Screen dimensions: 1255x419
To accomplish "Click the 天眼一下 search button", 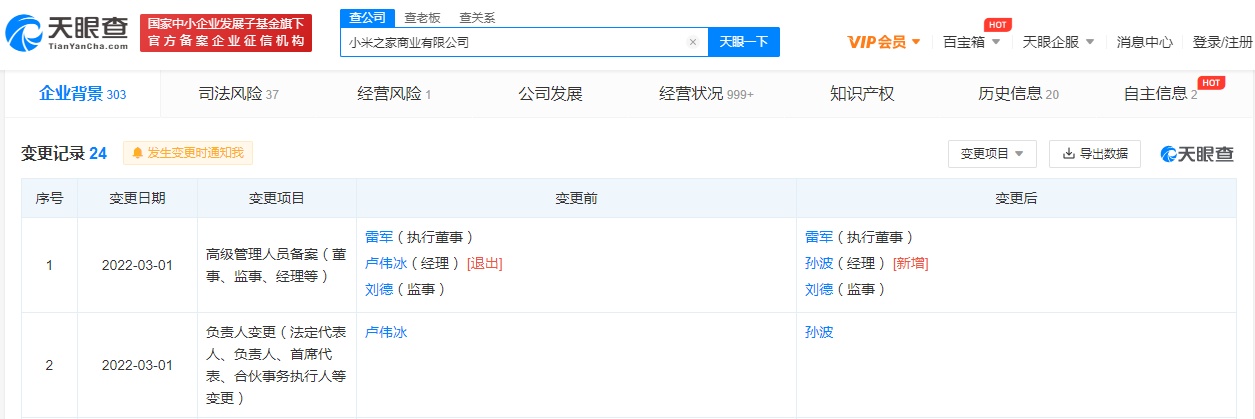I will 744,42.
